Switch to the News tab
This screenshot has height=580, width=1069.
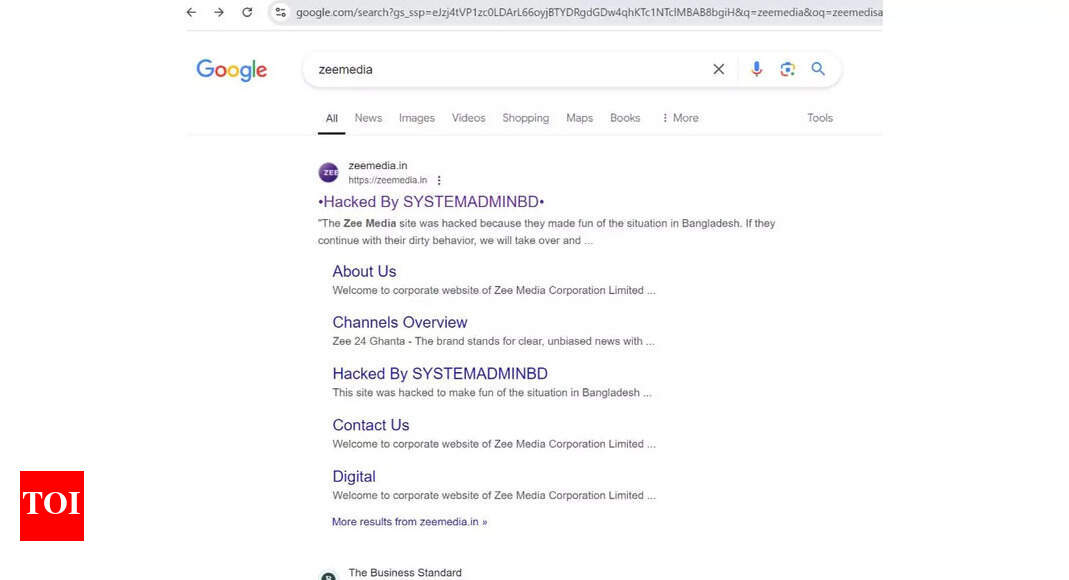point(368,118)
